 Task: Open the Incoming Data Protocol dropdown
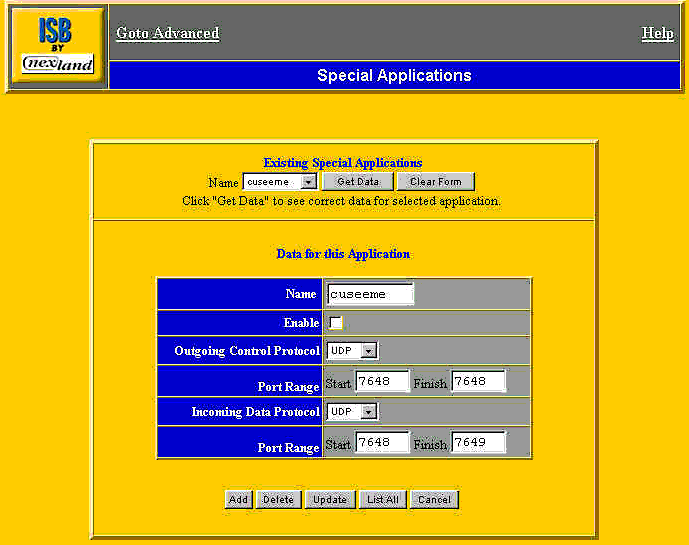click(352, 412)
